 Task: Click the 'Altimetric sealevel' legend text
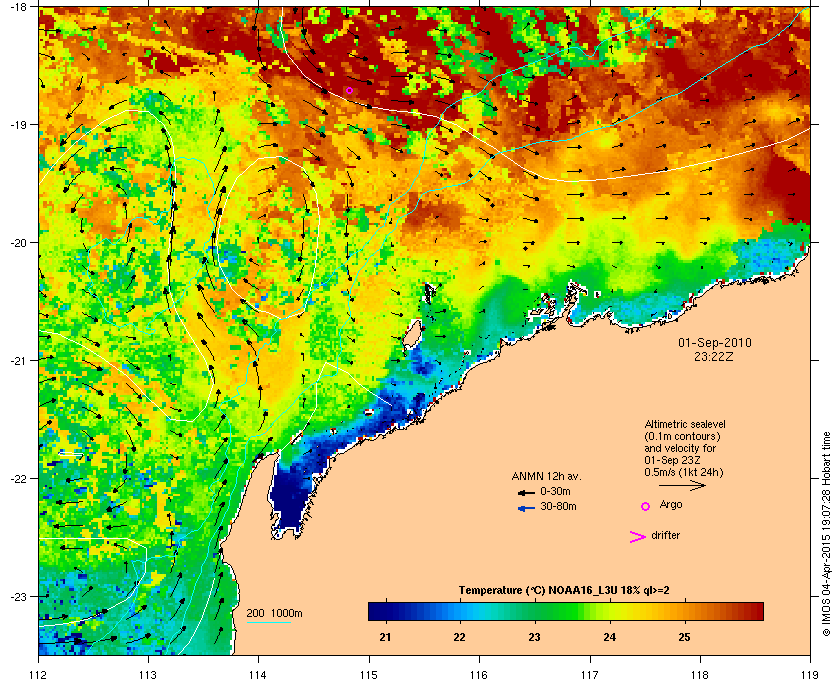click(685, 424)
